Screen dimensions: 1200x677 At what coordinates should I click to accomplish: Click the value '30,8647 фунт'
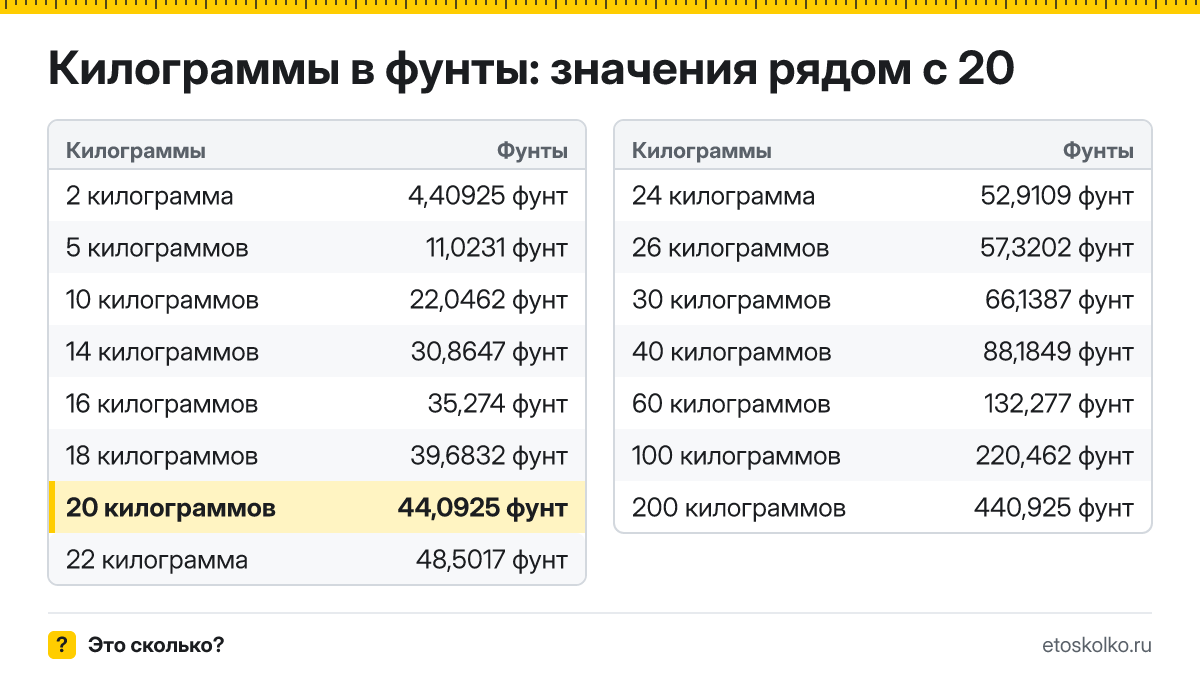click(x=489, y=352)
